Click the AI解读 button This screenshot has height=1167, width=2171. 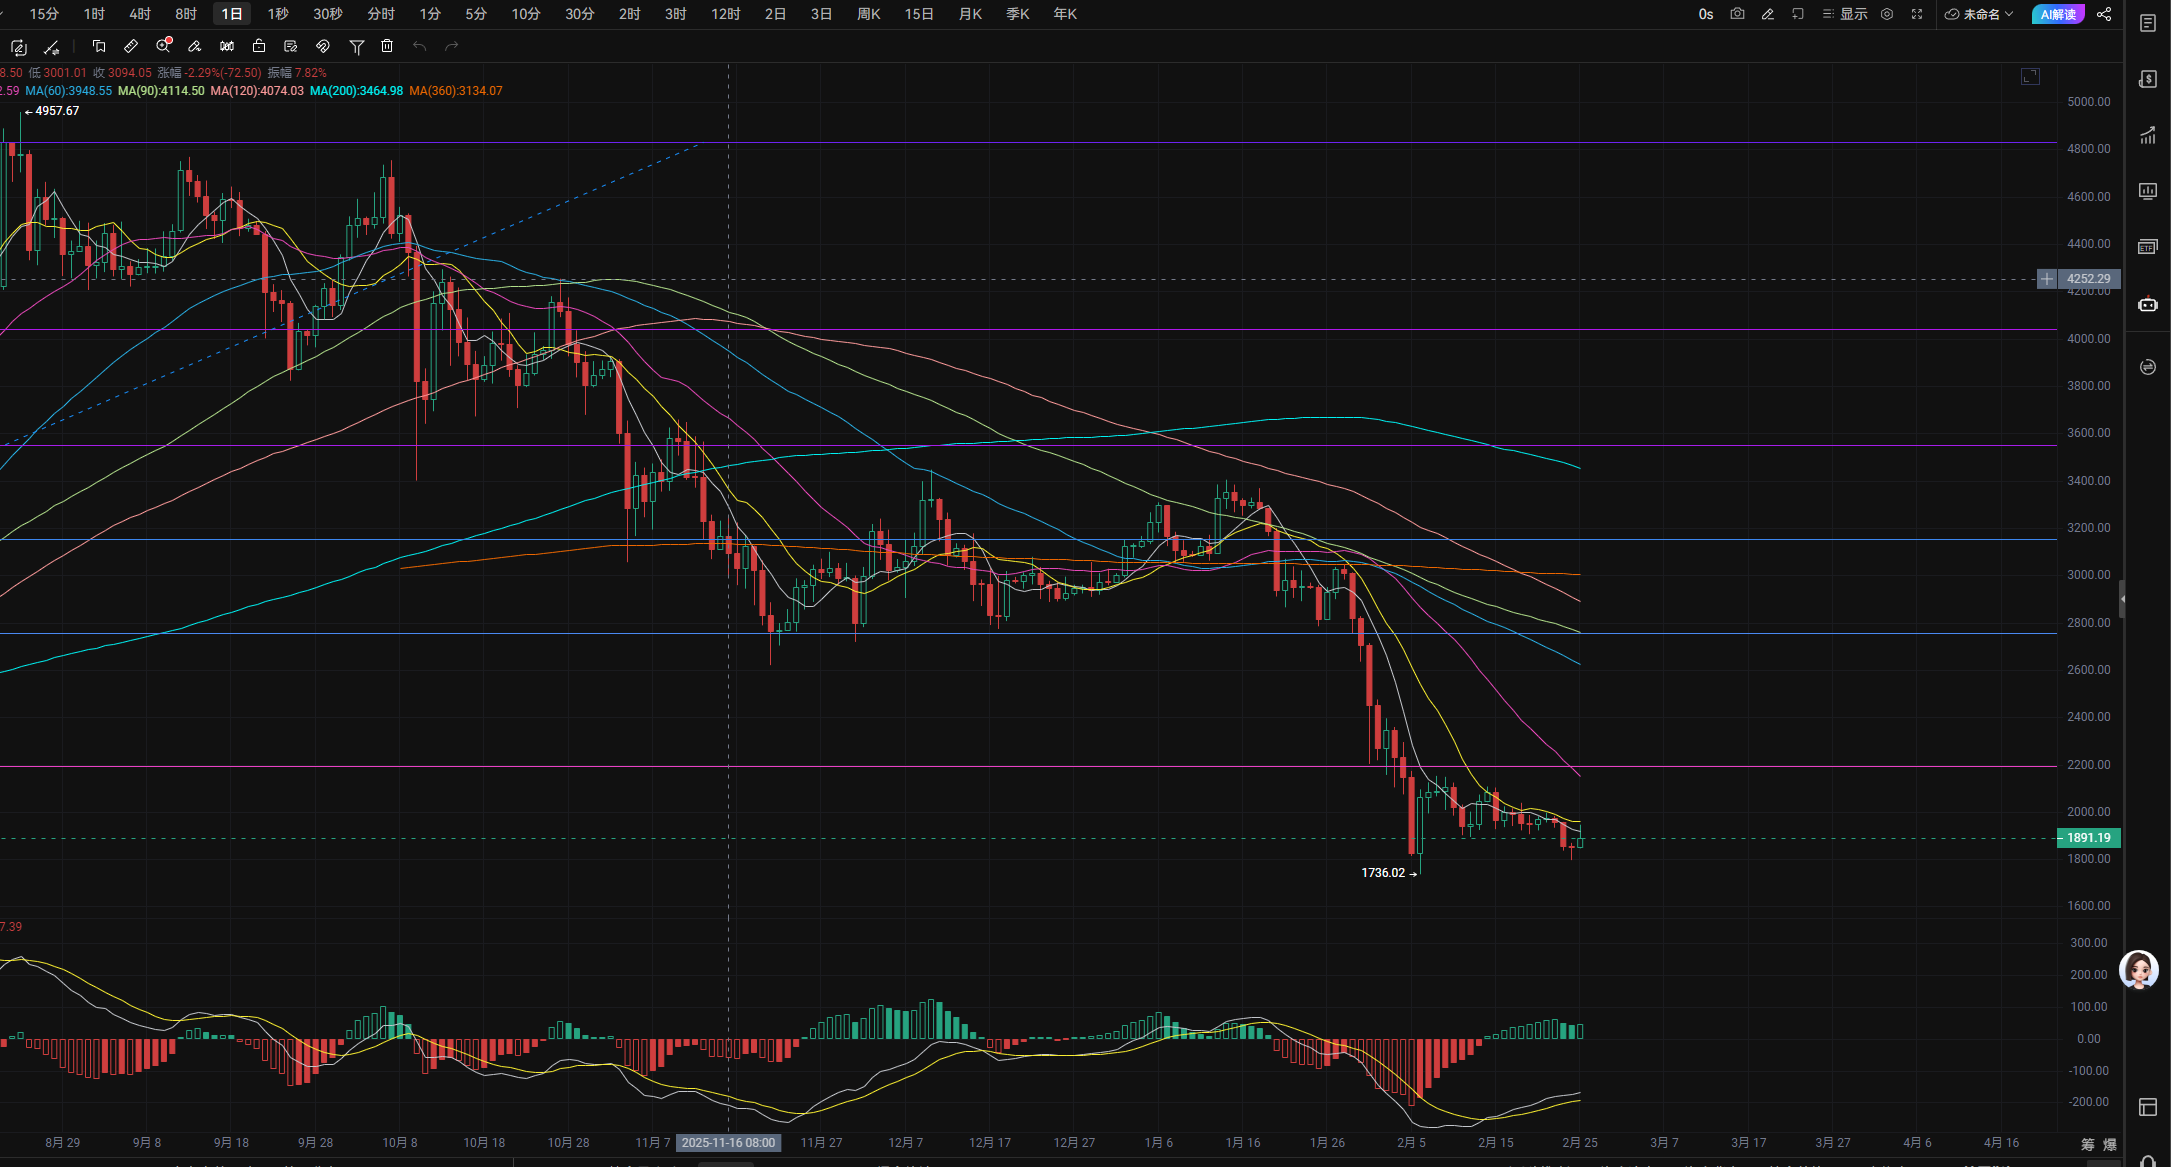point(2058,14)
